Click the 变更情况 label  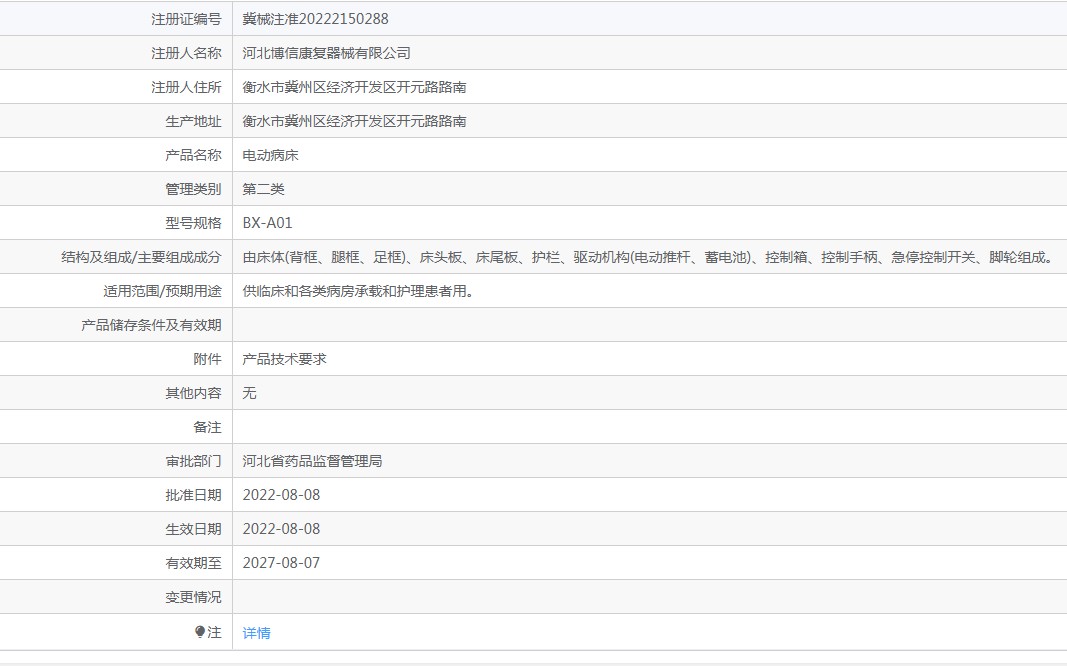click(193, 597)
